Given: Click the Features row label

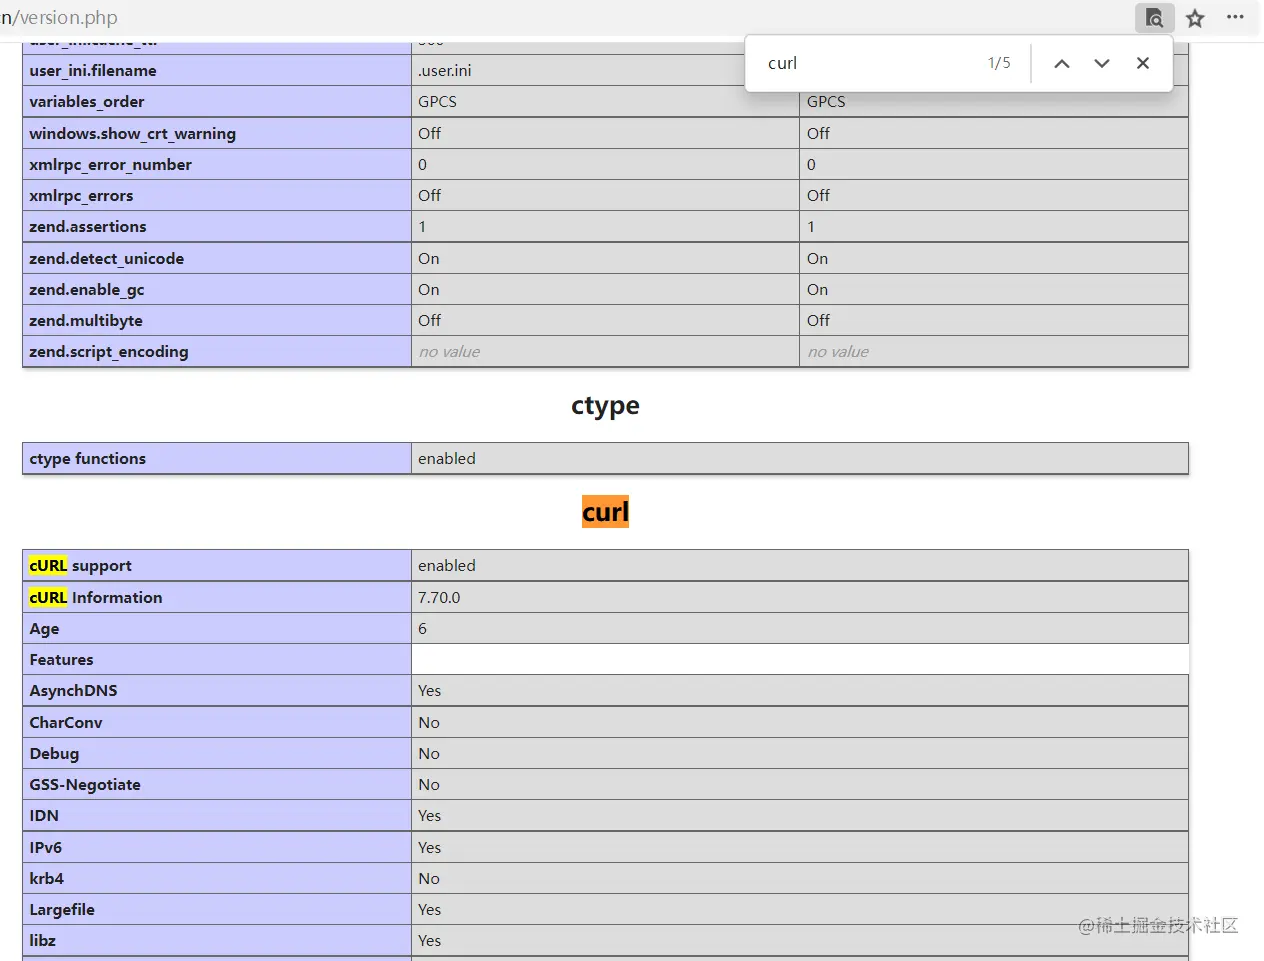Looking at the screenshot, I should (61, 659).
